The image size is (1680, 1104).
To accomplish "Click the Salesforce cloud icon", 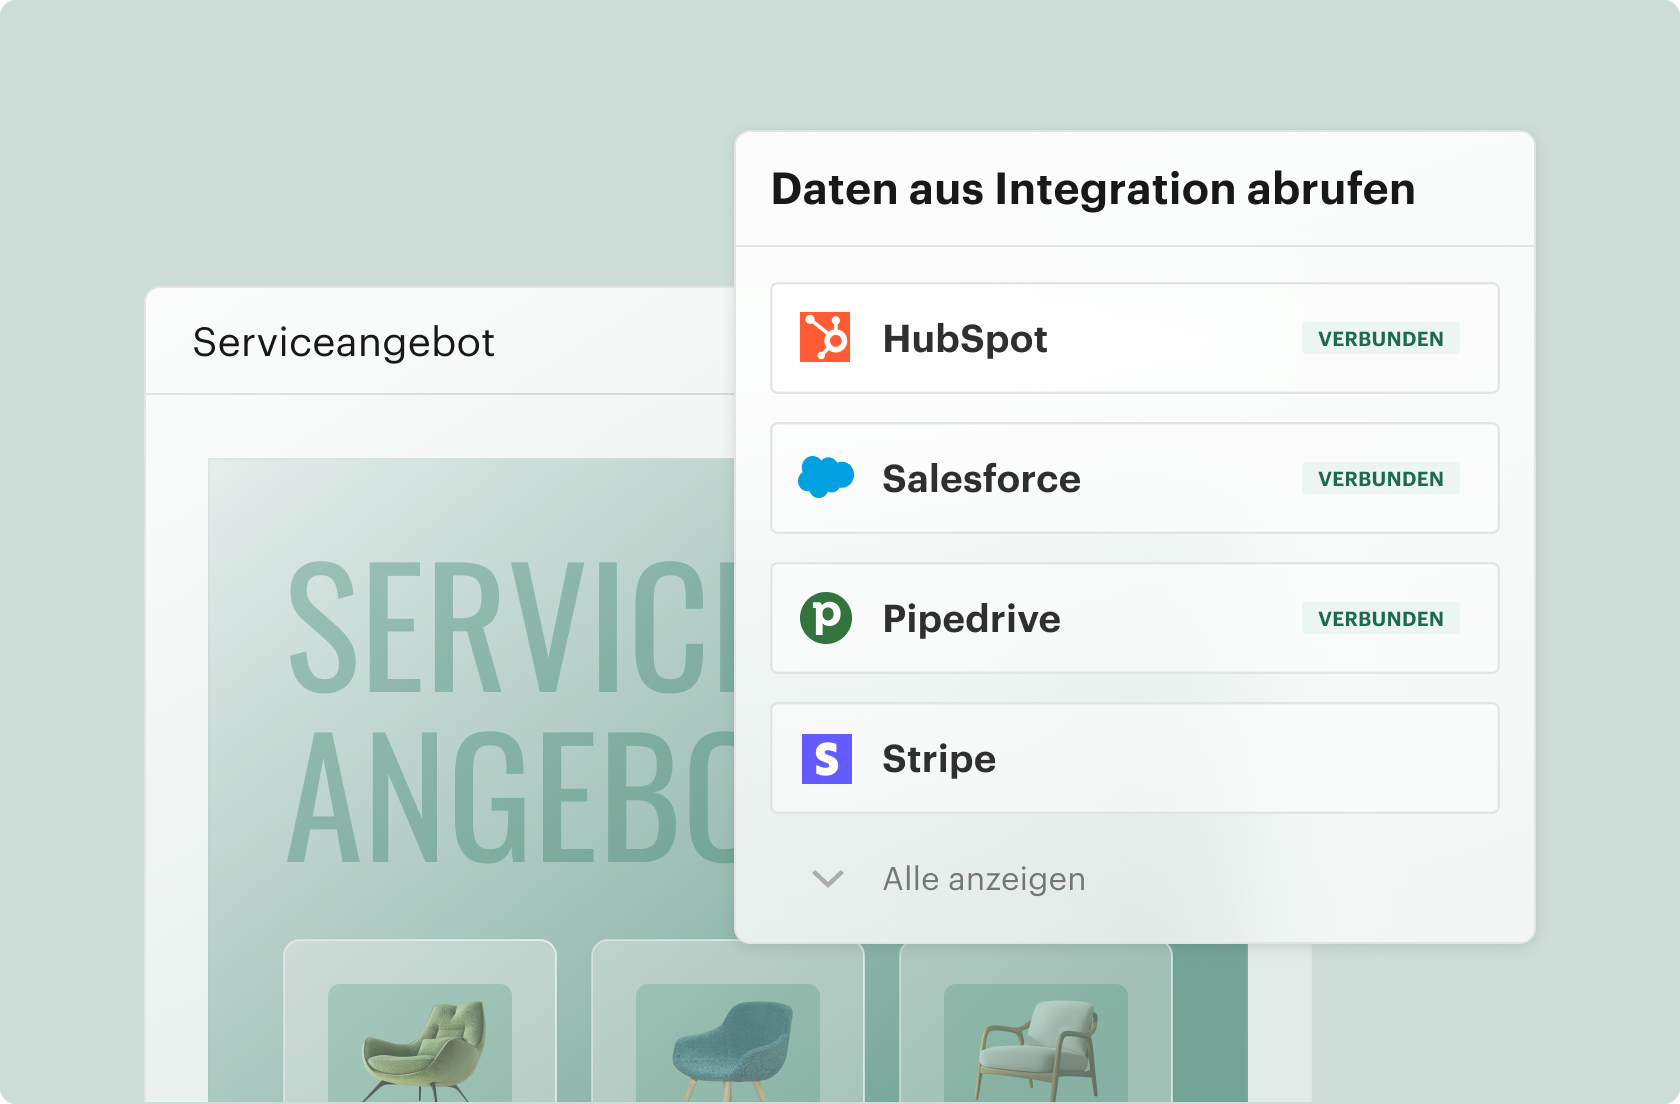I will pos(826,477).
